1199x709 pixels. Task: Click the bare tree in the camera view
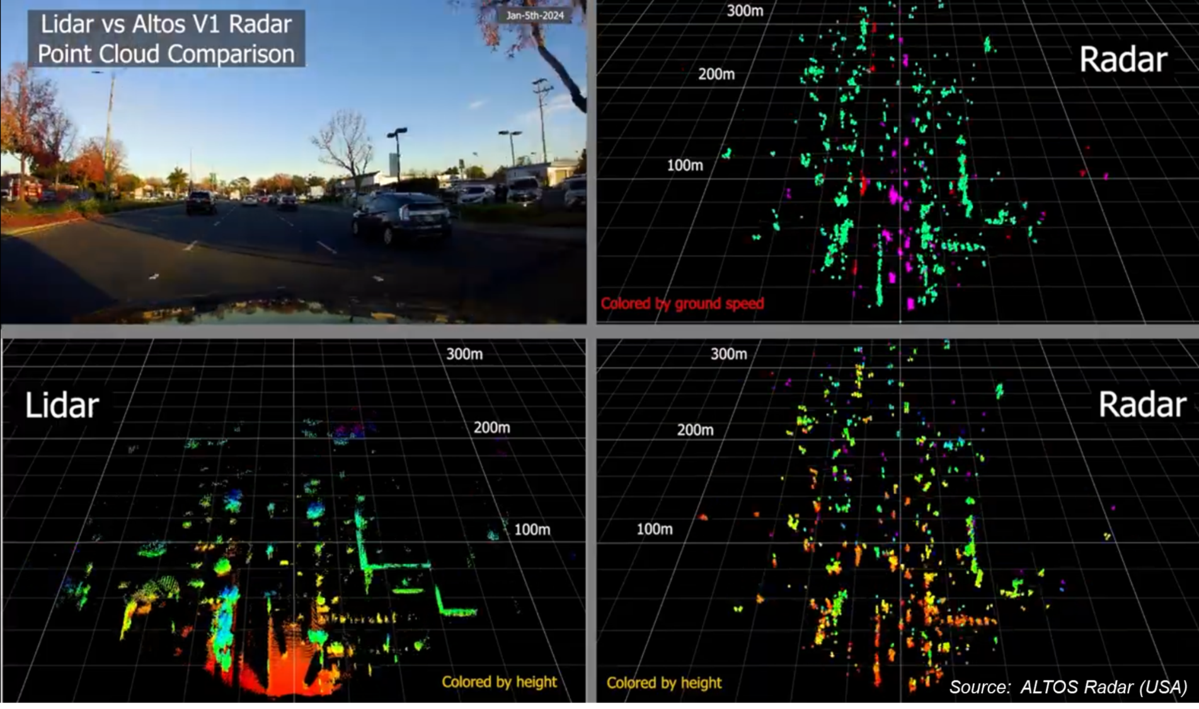[345, 145]
